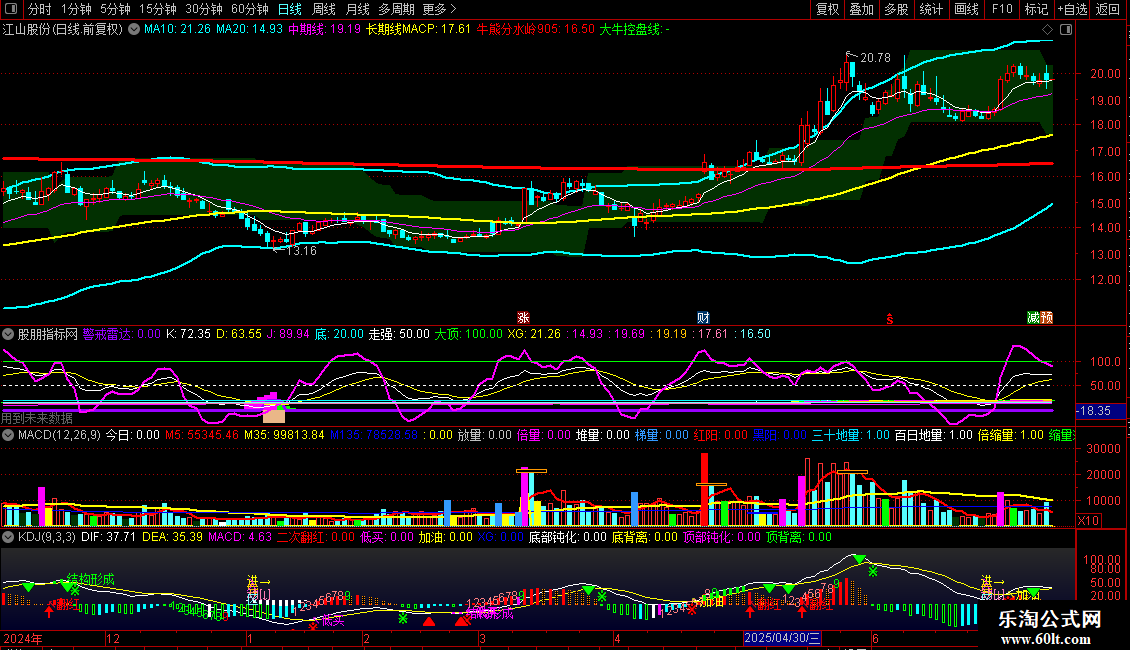This screenshot has height=650, width=1130.
Task: Switch to 5分钟 period
Action: (115, 9)
